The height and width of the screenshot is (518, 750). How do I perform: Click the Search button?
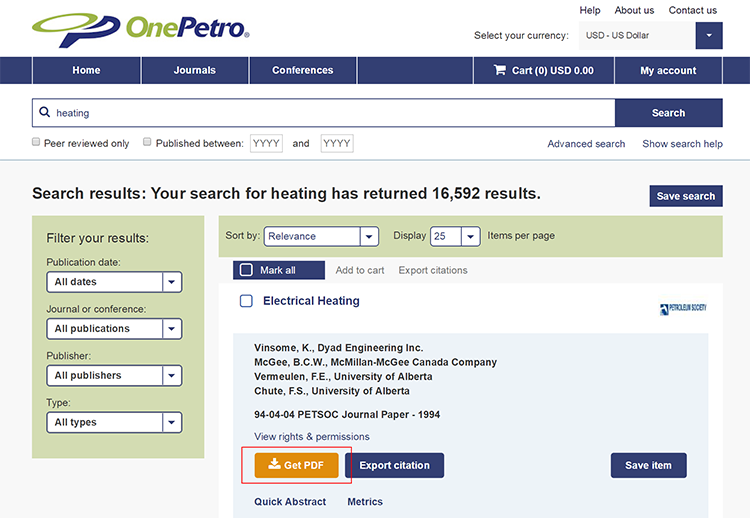669,113
